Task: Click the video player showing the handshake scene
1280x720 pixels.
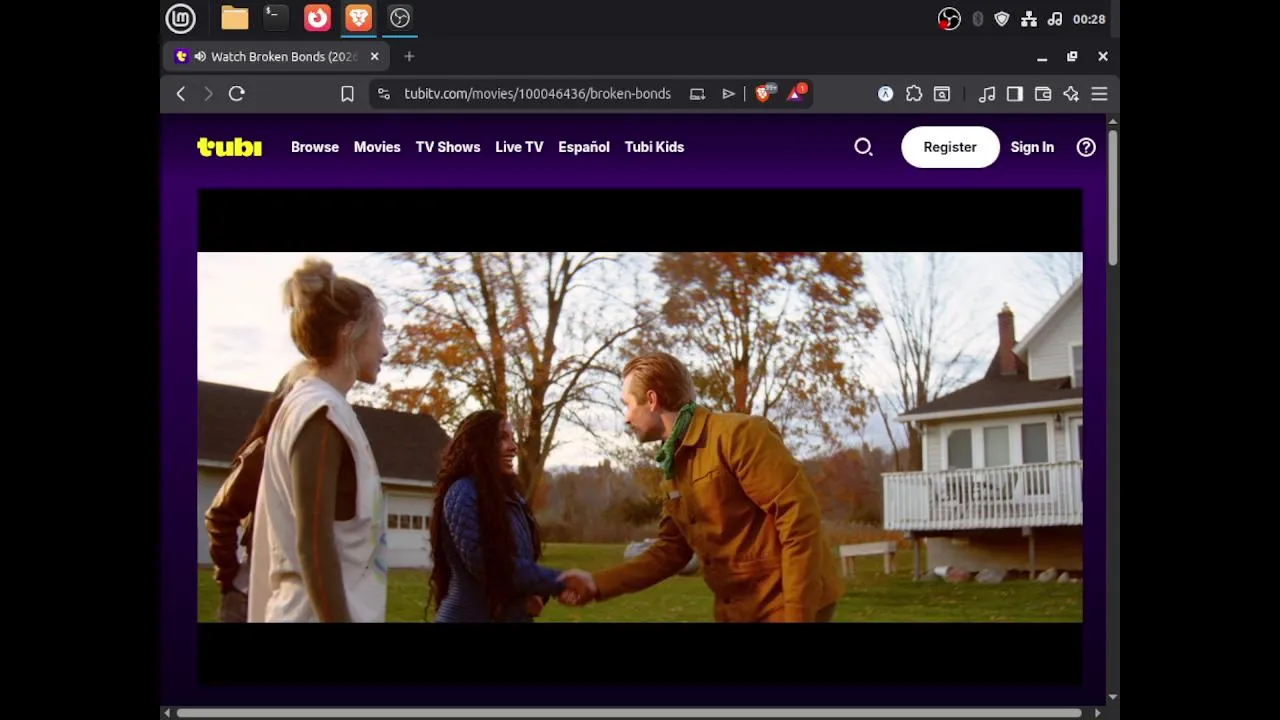Action: [640, 437]
